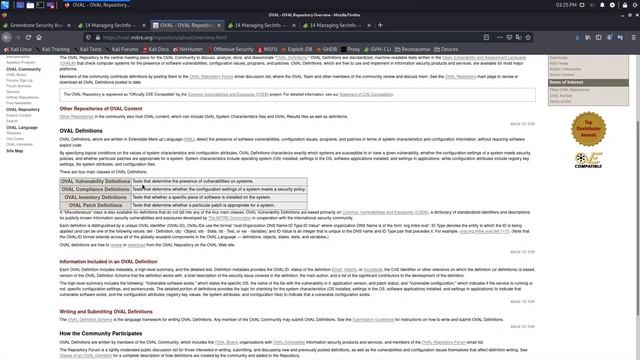Select the OVAL Vulnerability Definitions cell
Viewport: 640px width, 360px height.
pyautogui.click(x=95, y=181)
